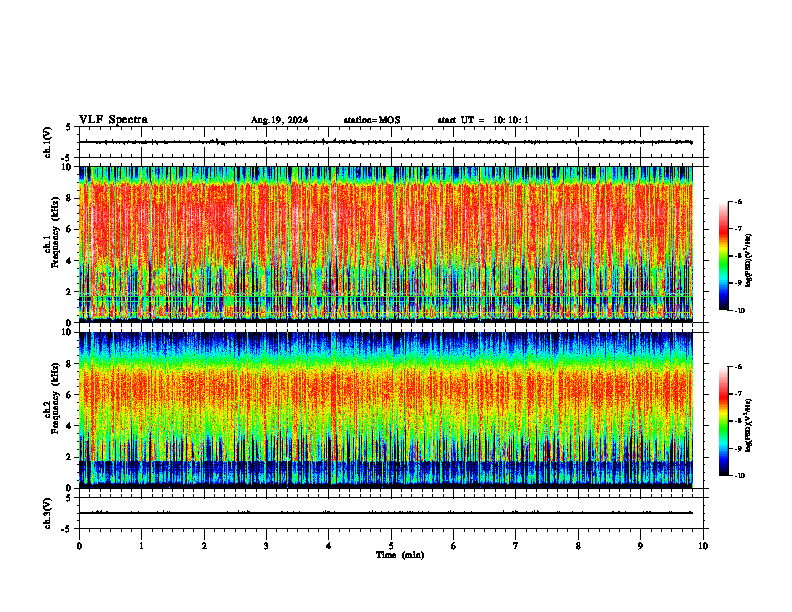Screen dimensions: 792x612
Task: Click the "-10" tick on ch.1 colorbar
Action: (x=740, y=311)
